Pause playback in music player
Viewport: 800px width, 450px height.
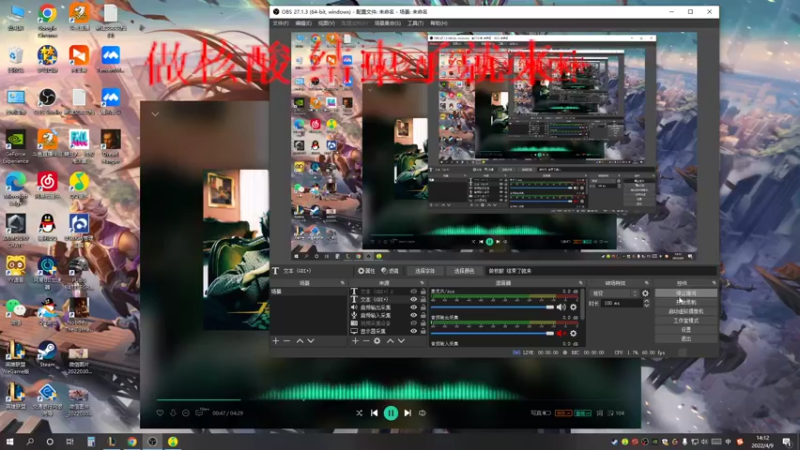pos(391,413)
